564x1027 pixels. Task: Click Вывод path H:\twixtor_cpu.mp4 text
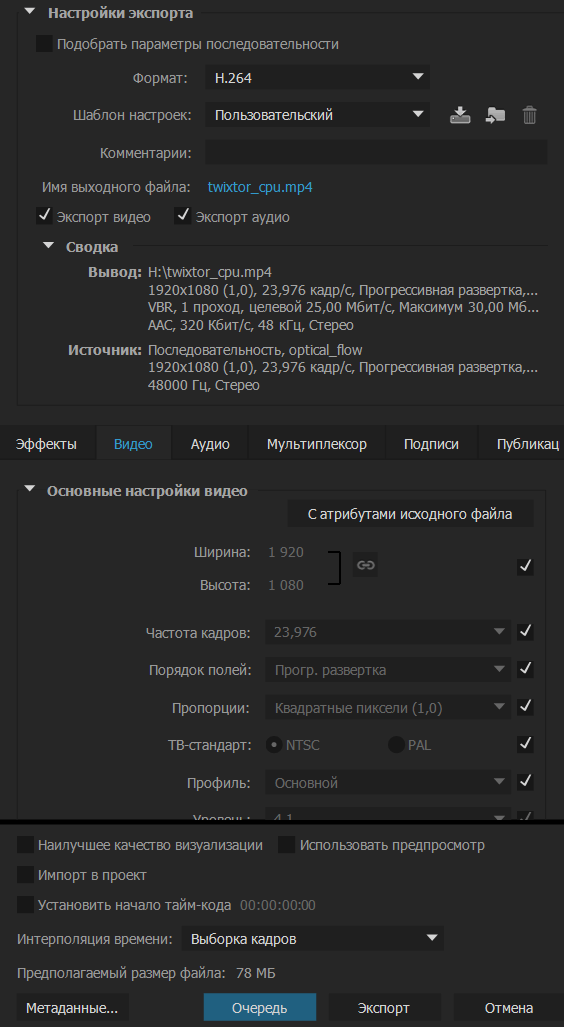click(210, 272)
